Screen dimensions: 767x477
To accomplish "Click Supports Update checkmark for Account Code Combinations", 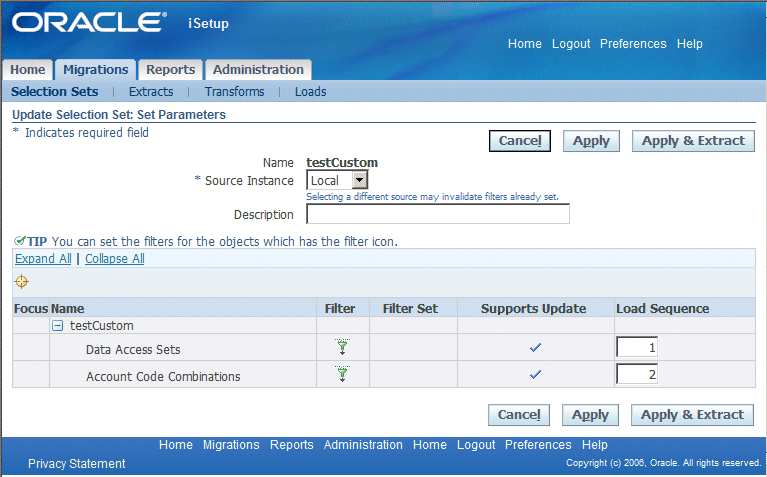I will [x=536, y=374].
